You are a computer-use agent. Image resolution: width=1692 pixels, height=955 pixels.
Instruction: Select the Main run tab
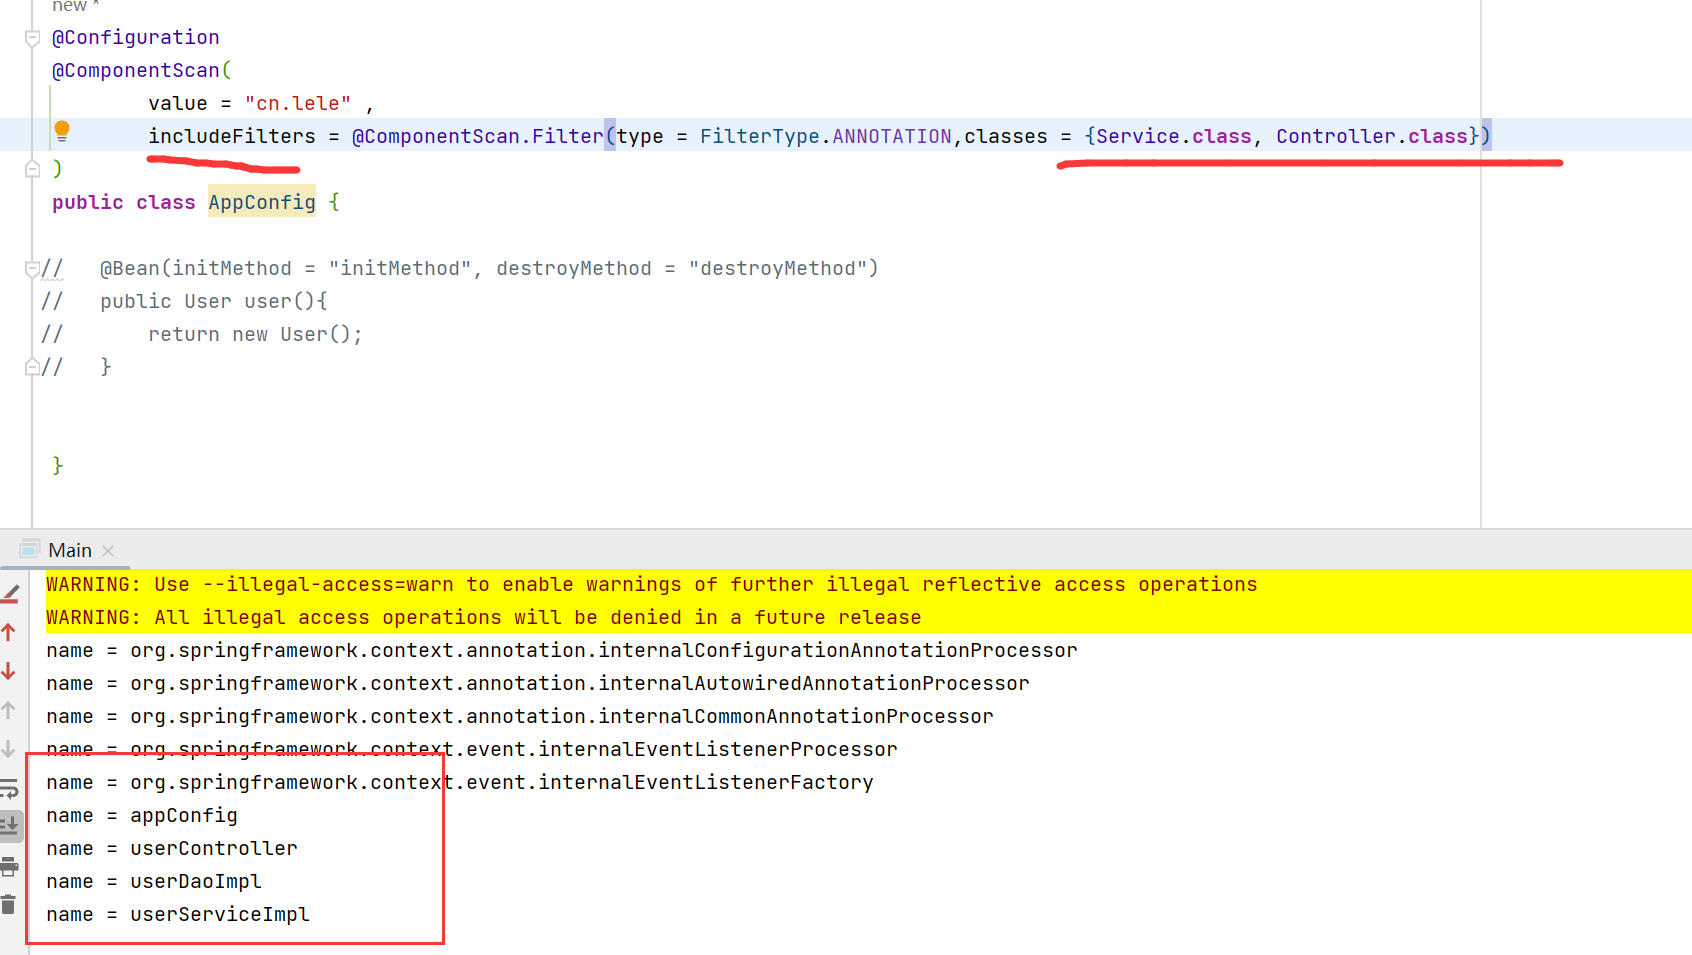point(70,550)
